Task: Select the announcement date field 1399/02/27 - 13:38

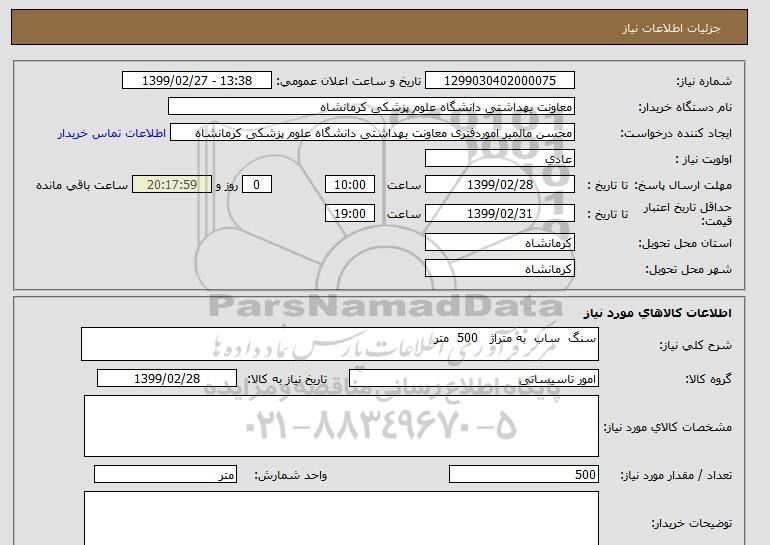Action: point(196,81)
